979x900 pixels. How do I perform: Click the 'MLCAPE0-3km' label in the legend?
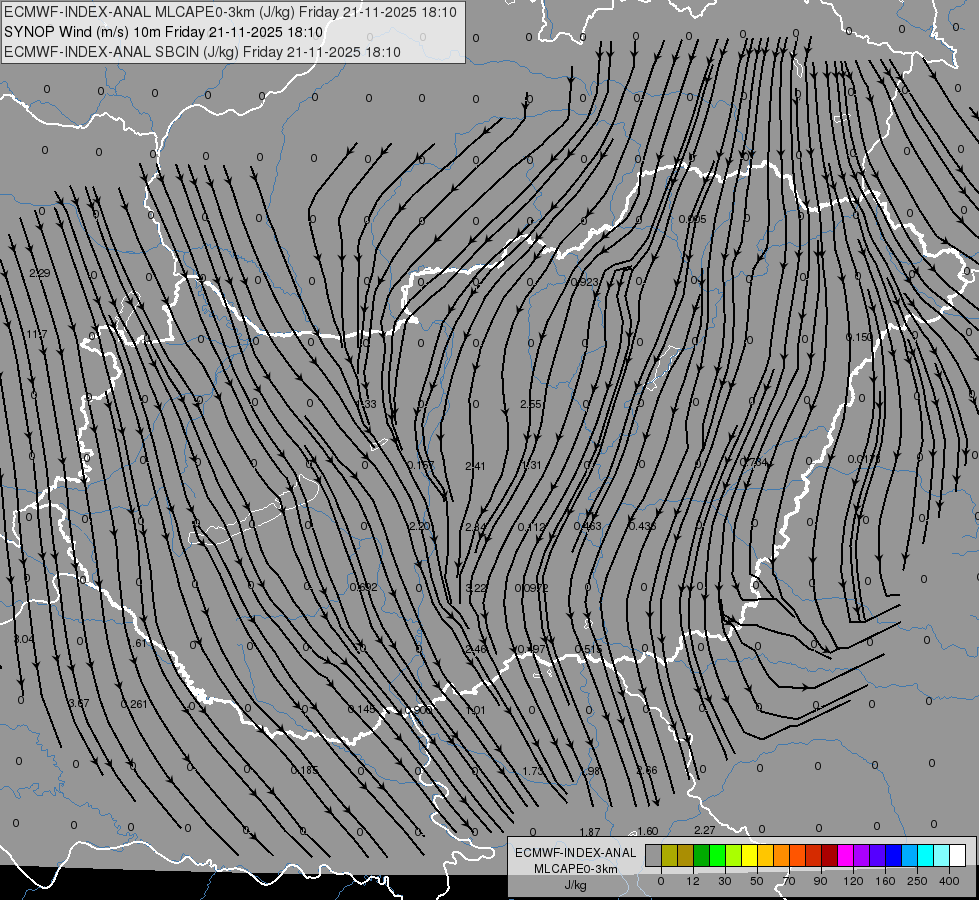[x=576, y=869]
